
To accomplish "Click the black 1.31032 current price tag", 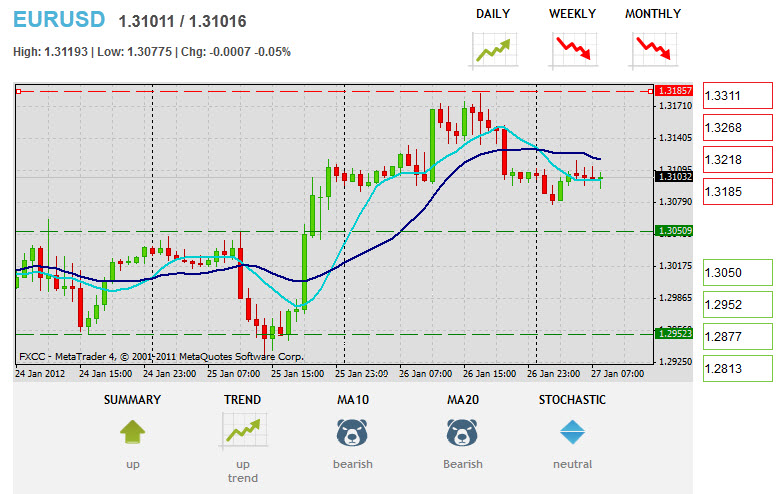I will pos(674,176).
